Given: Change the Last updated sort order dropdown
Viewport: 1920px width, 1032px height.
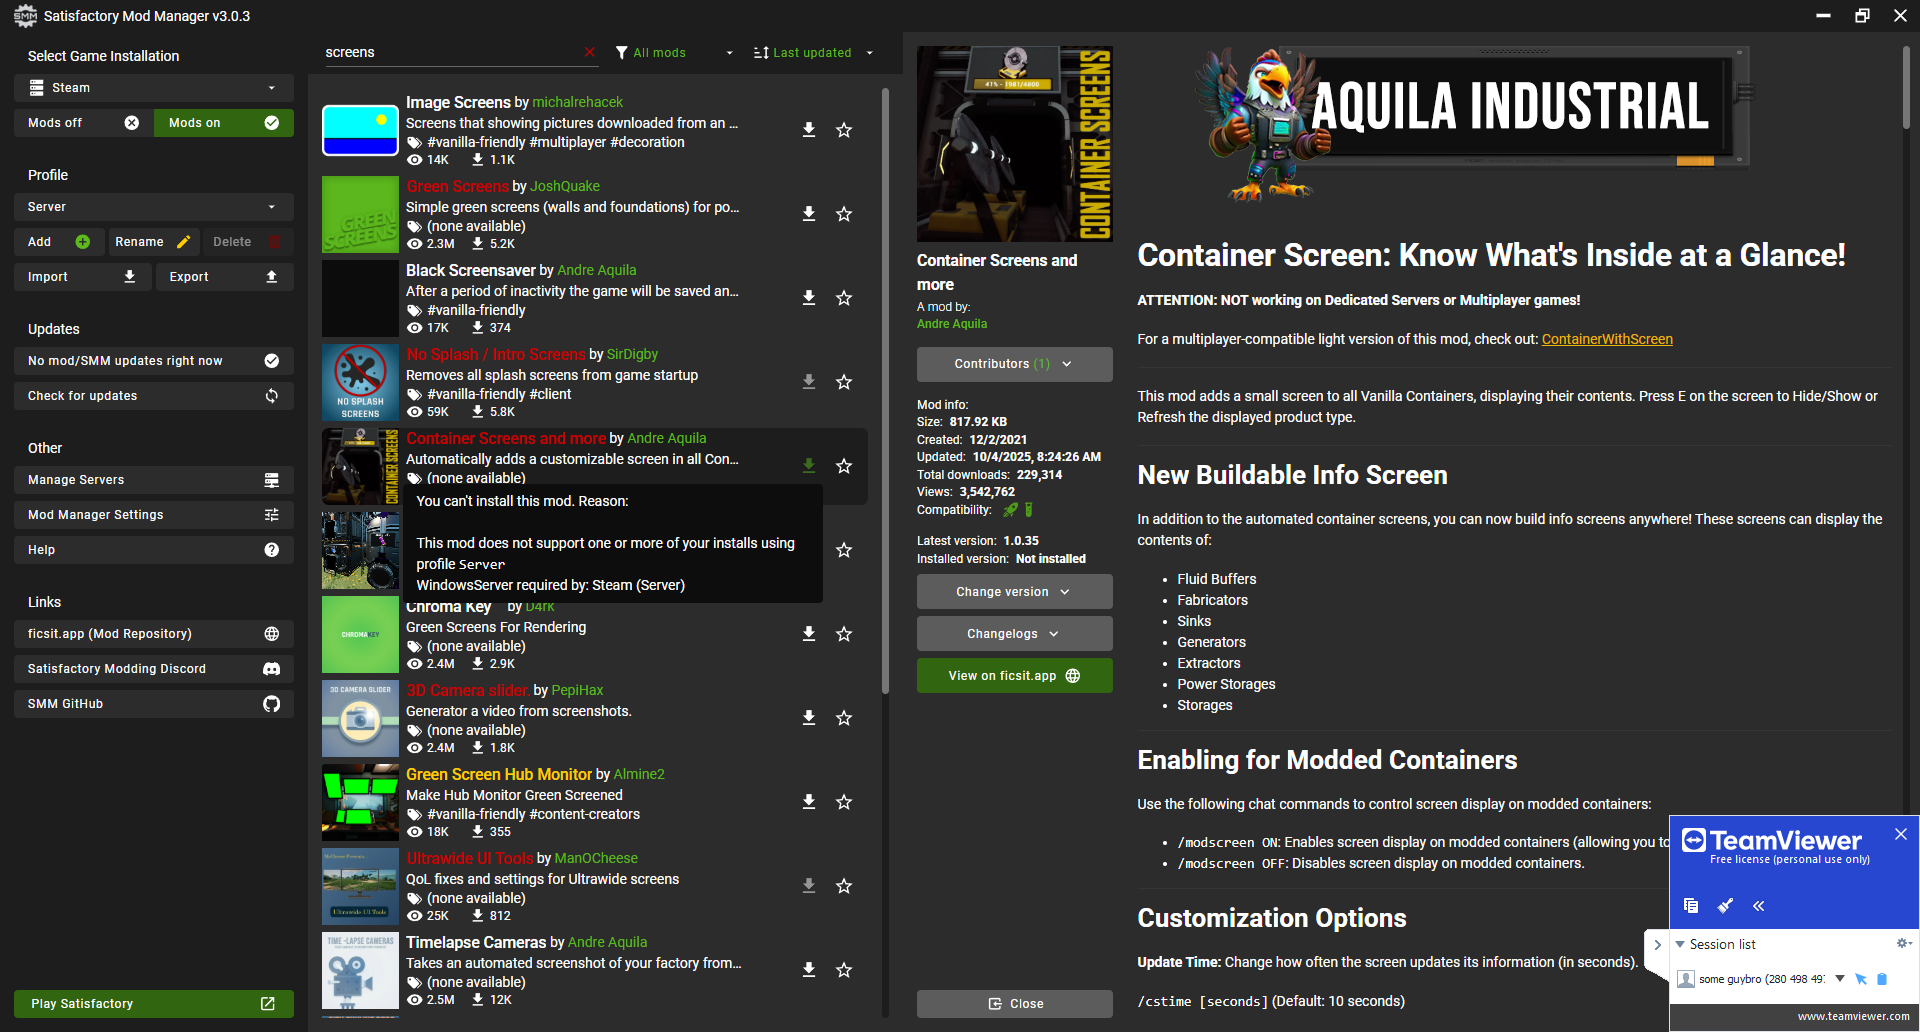Looking at the screenshot, I should pyautogui.click(x=813, y=53).
